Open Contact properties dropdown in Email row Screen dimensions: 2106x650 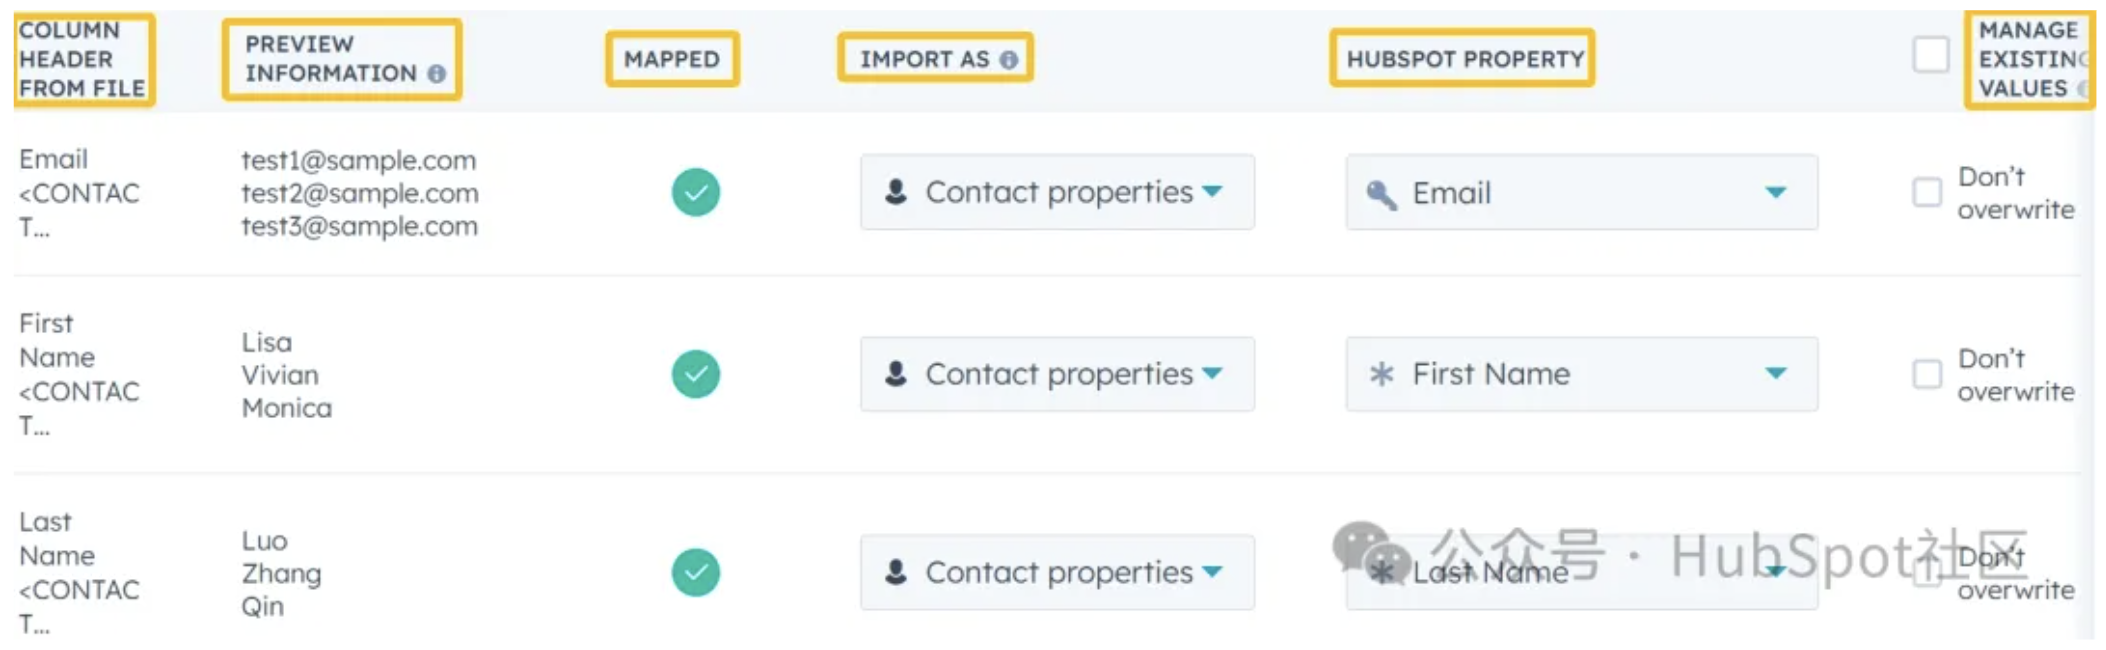(x=1057, y=192)
